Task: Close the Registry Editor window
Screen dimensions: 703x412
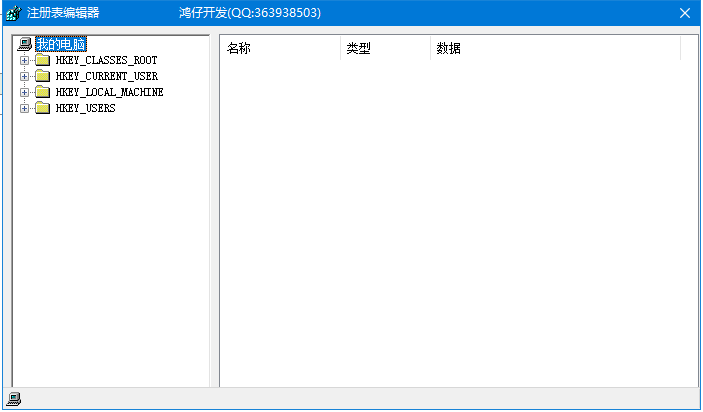Action: click(x=684, y=14)
